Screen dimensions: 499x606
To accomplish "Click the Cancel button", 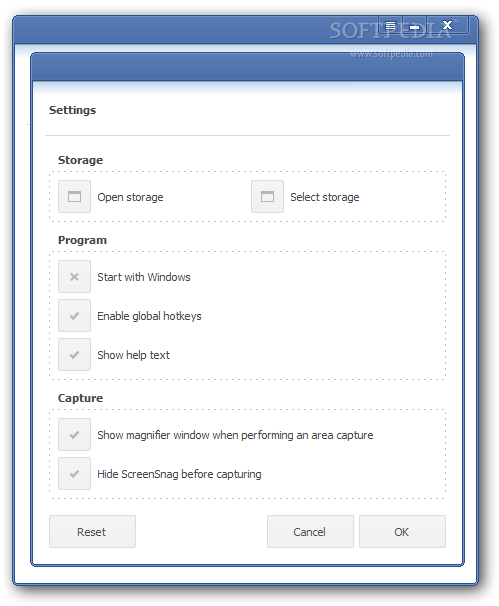I will [310, 531].
